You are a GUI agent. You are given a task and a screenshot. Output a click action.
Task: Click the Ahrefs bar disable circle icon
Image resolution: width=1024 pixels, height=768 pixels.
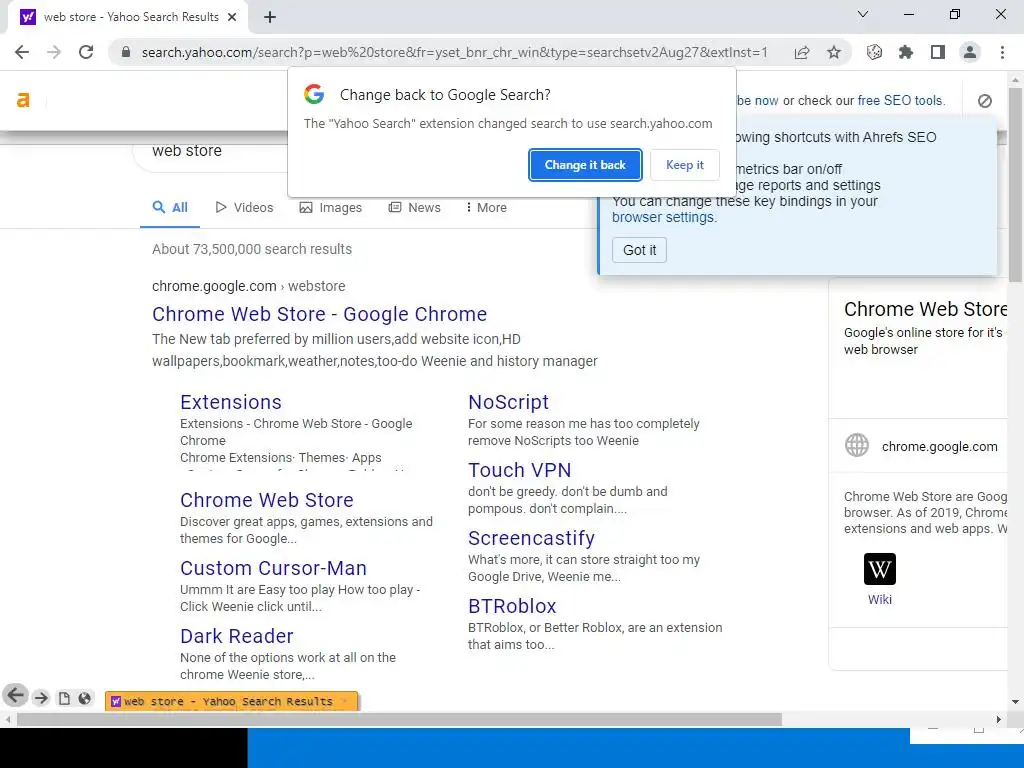(985, 101)
